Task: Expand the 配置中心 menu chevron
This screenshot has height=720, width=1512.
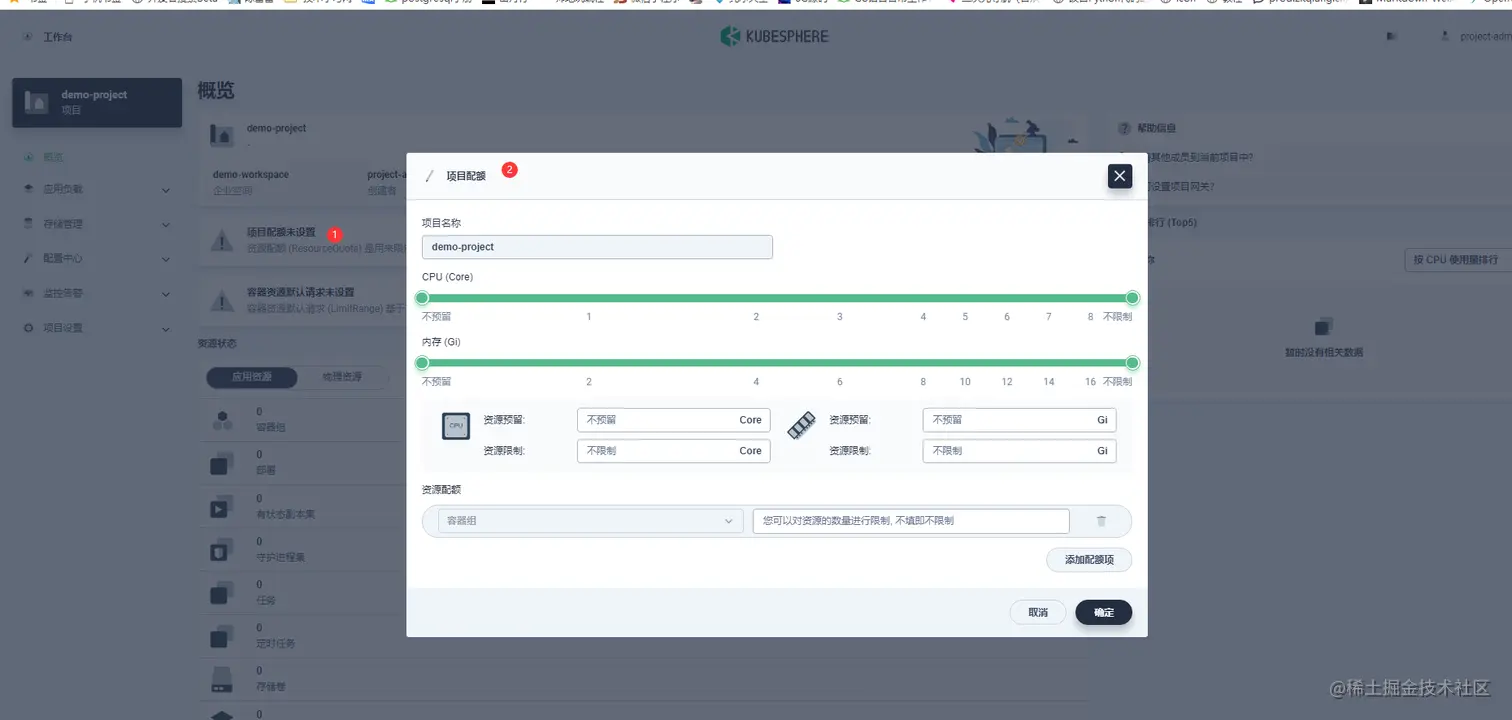Action: point(166,258)
